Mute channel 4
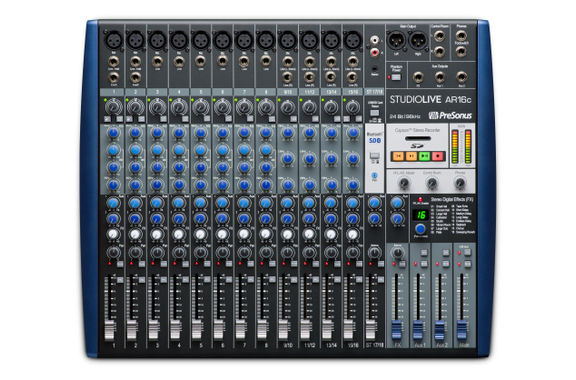576x380 pixels. [186, 264]
